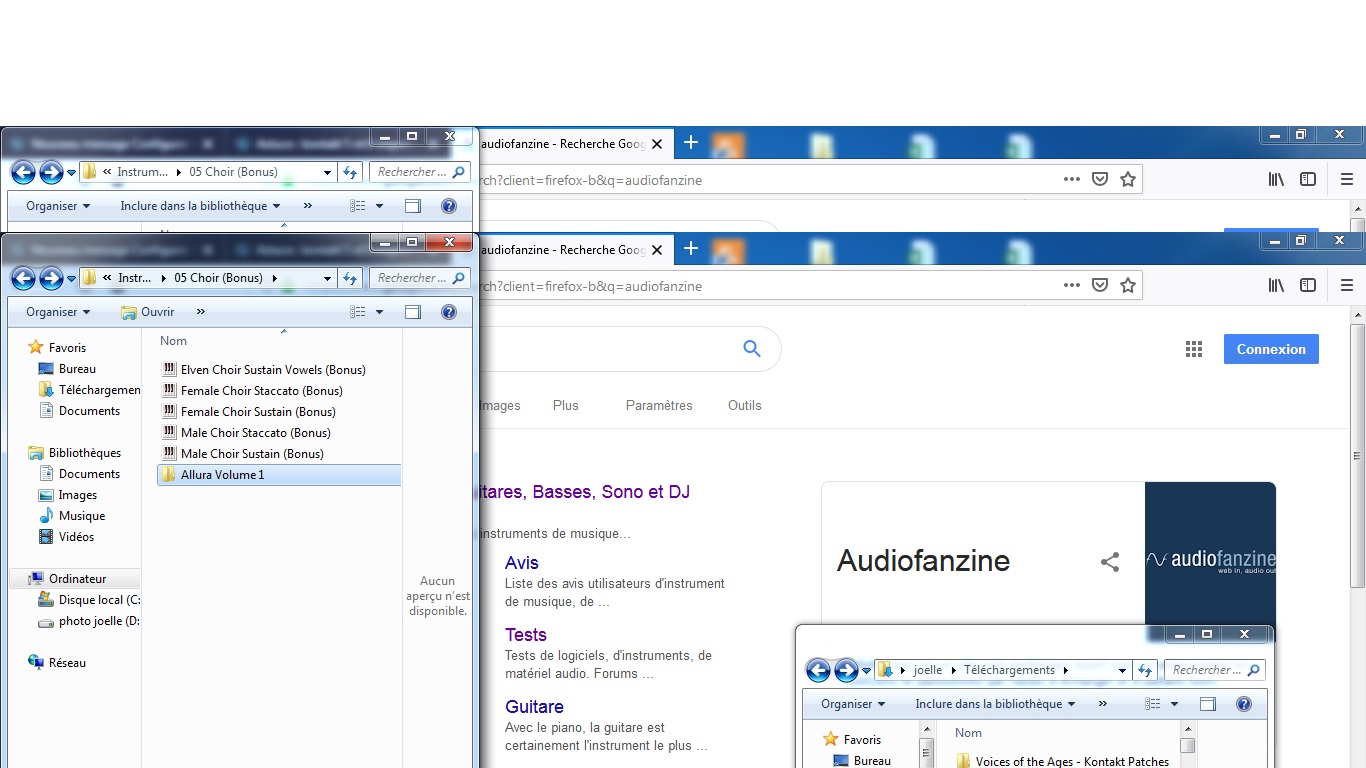
Task: Refresh the Téléchargements window address bar
Action: click(x=1145, y=670)
